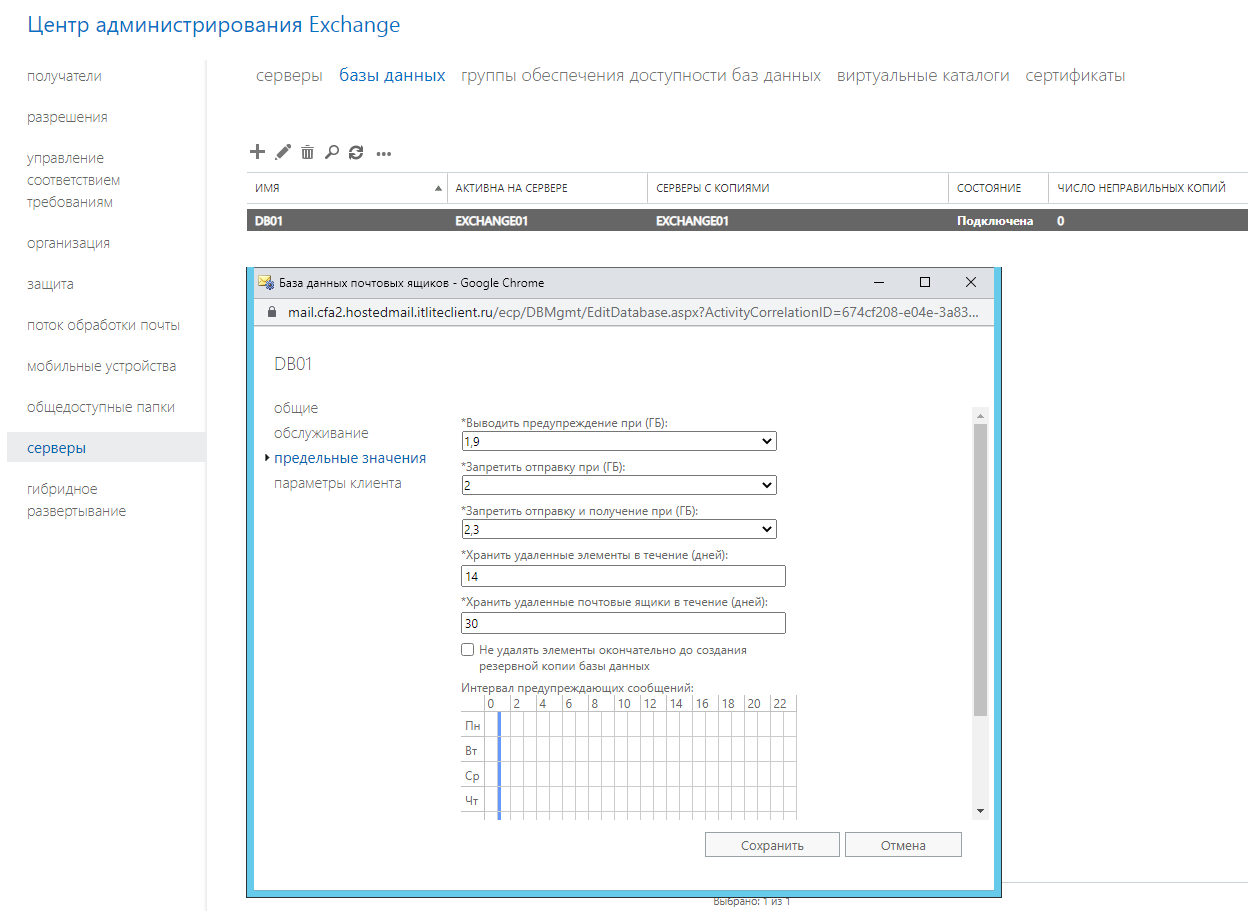Click the Чт row in schedule grid
The image size is (1248, 913).
click(629, 800)
